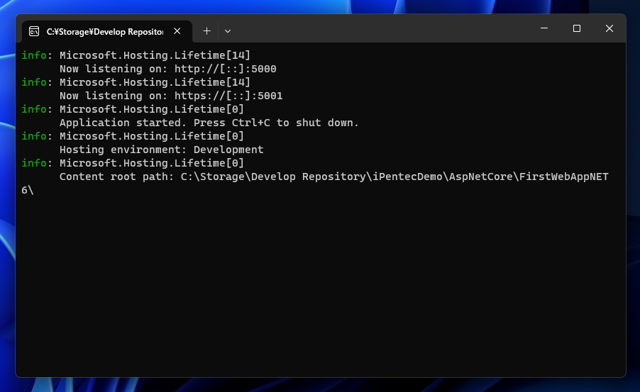Click the wrapped '6\' path ending
Screen dimensions: 640x392
coord(27,190)
